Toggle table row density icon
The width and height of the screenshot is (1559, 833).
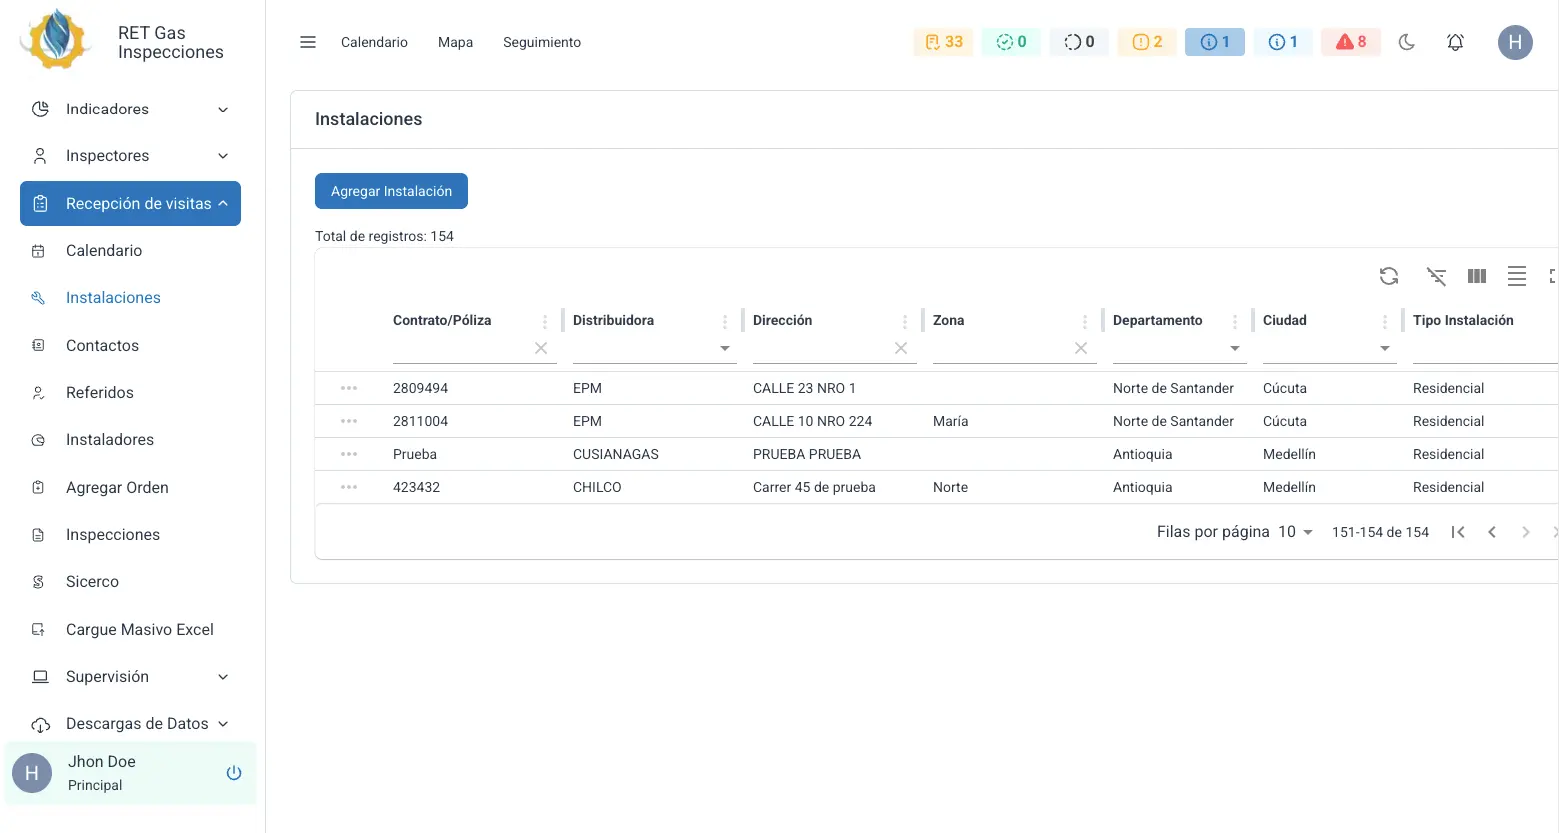click(1517, 276)
